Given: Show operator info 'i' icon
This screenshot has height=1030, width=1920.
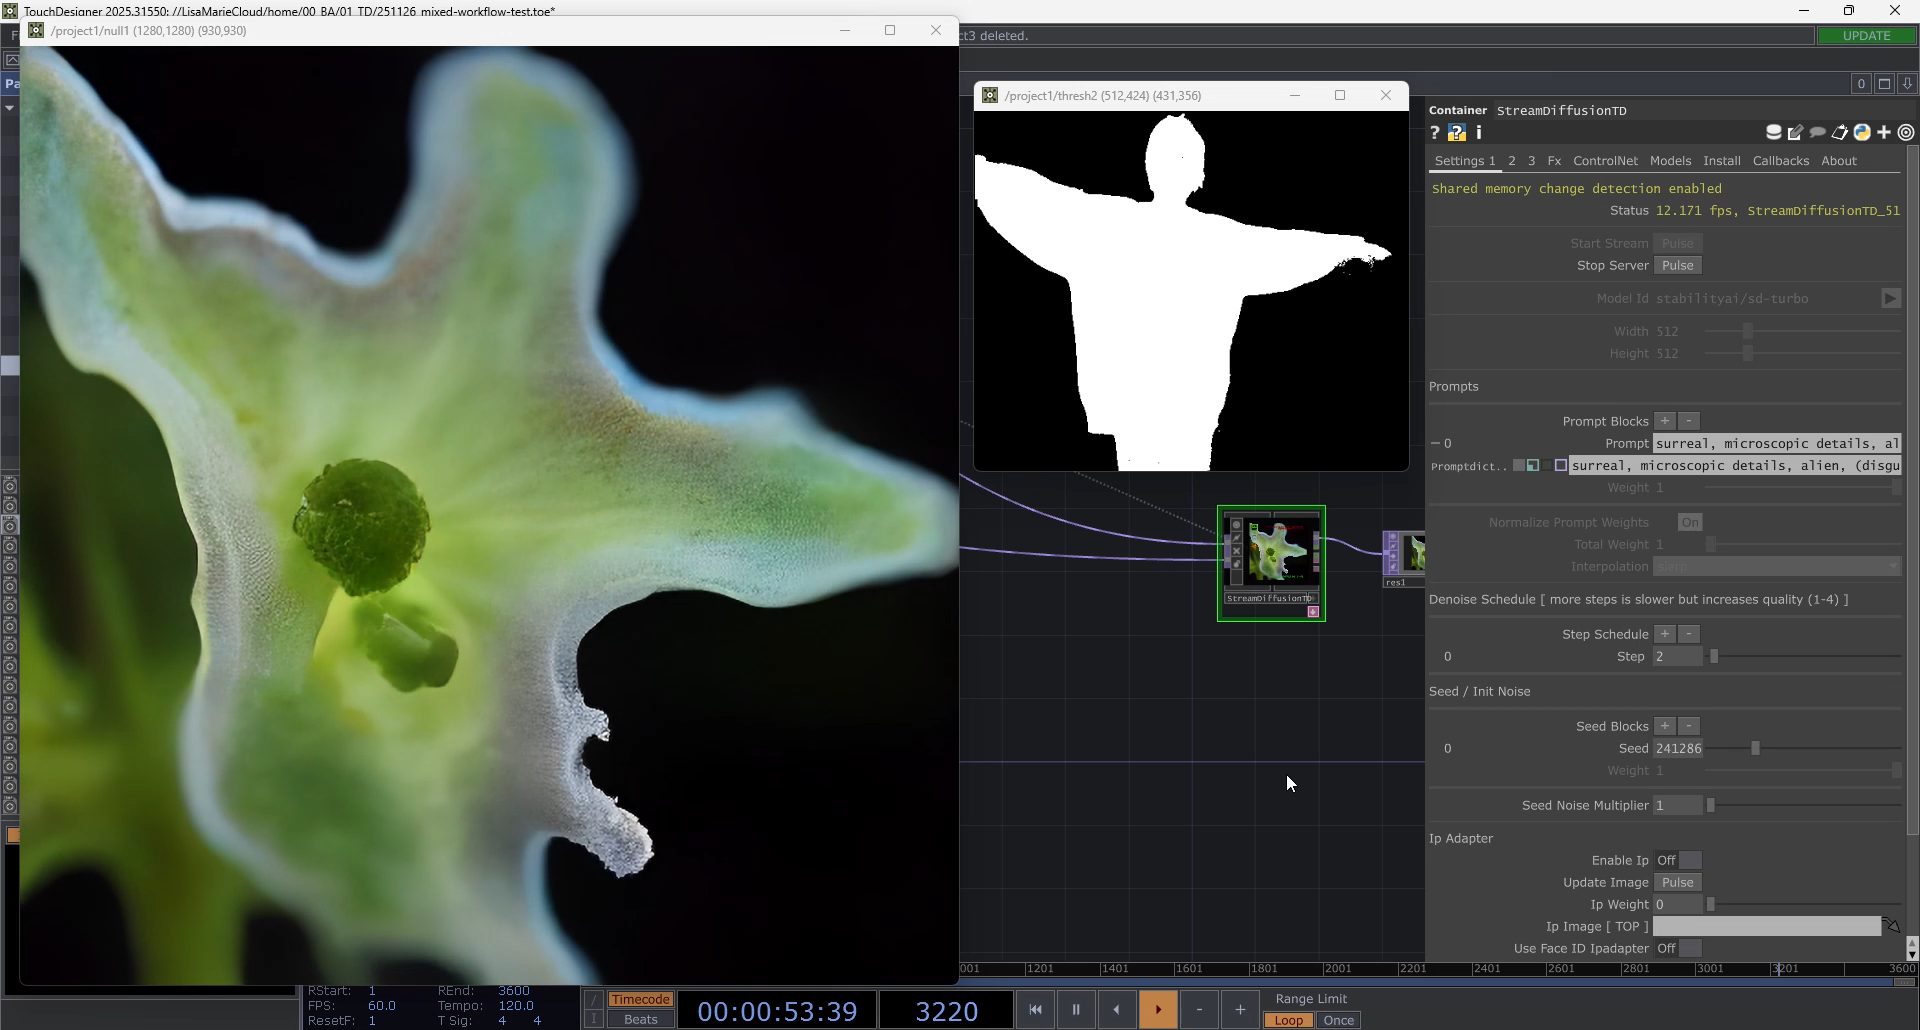Looking at the screenshot, I should (1479, 133).
